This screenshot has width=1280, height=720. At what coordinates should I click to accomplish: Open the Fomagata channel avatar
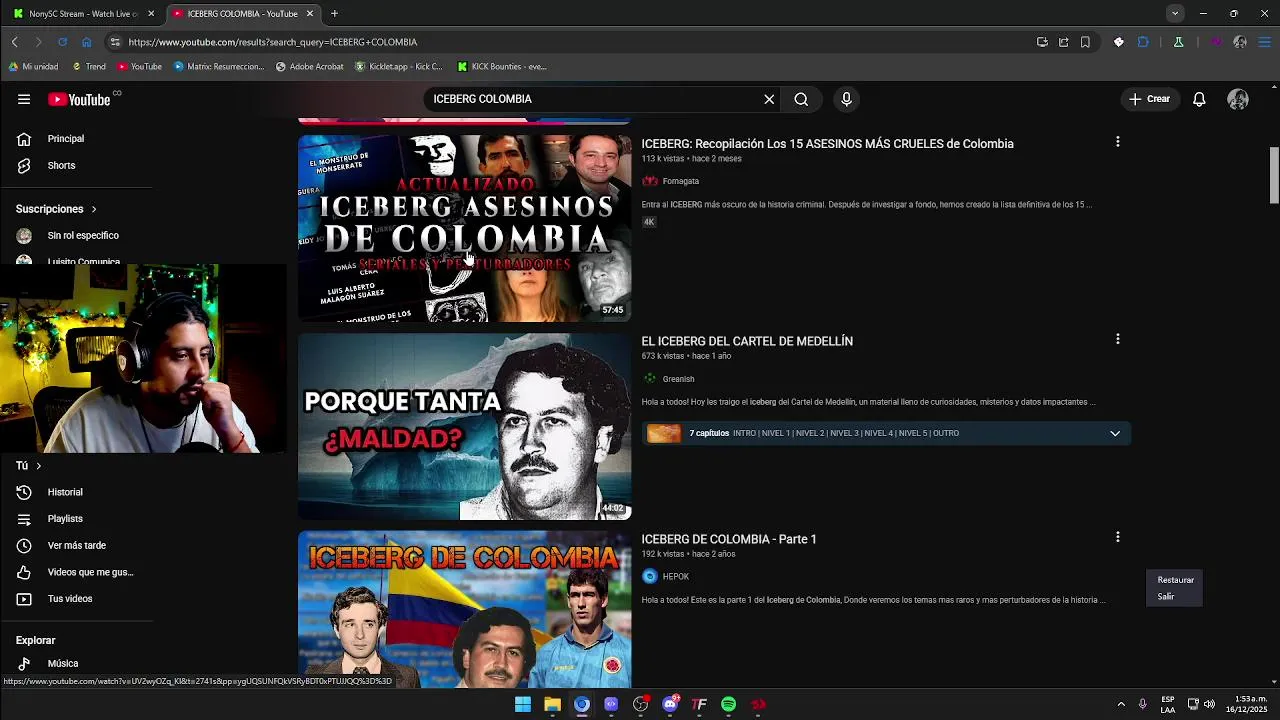click(650, 181)
